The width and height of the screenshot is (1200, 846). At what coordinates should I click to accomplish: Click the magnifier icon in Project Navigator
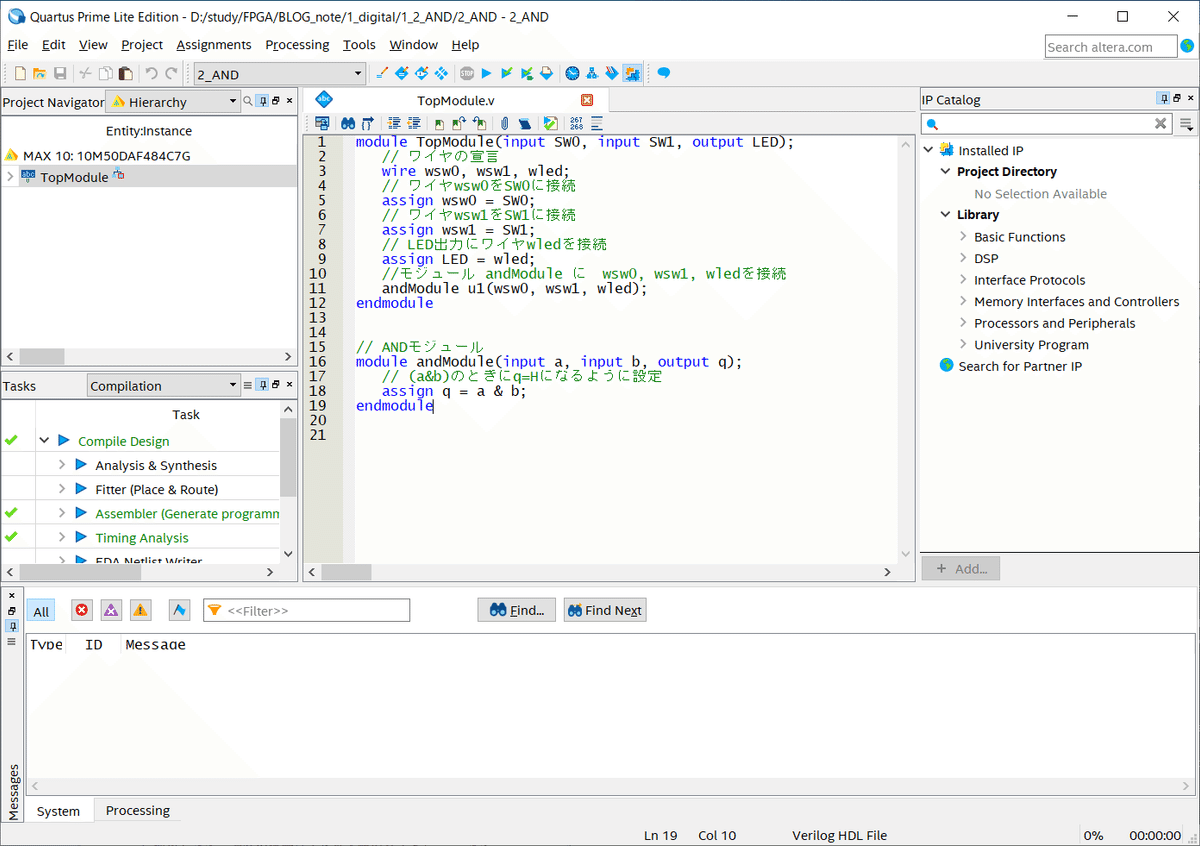click(247, 101)
